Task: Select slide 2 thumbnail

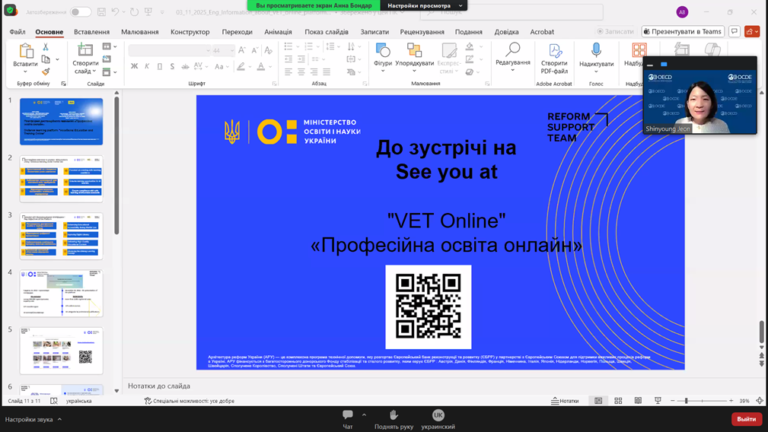Action: tap(61, 178)
